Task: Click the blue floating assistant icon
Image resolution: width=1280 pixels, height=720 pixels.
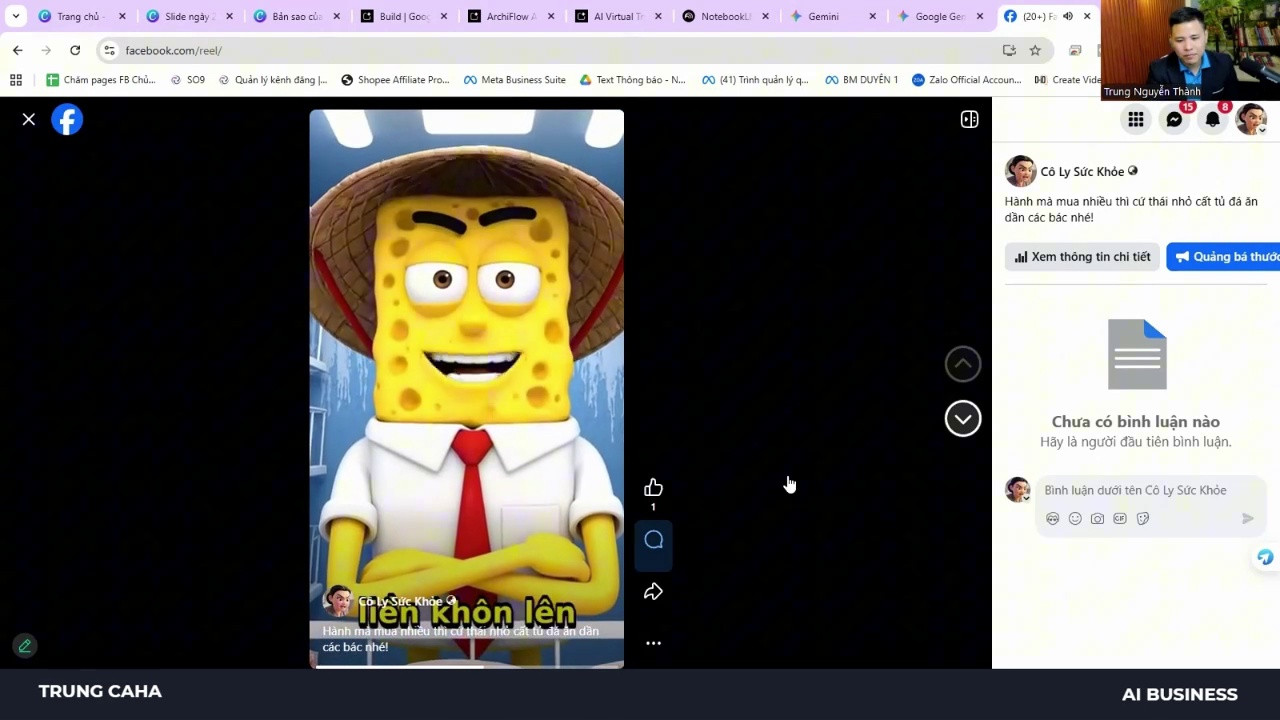Action: pos(1265,558)
